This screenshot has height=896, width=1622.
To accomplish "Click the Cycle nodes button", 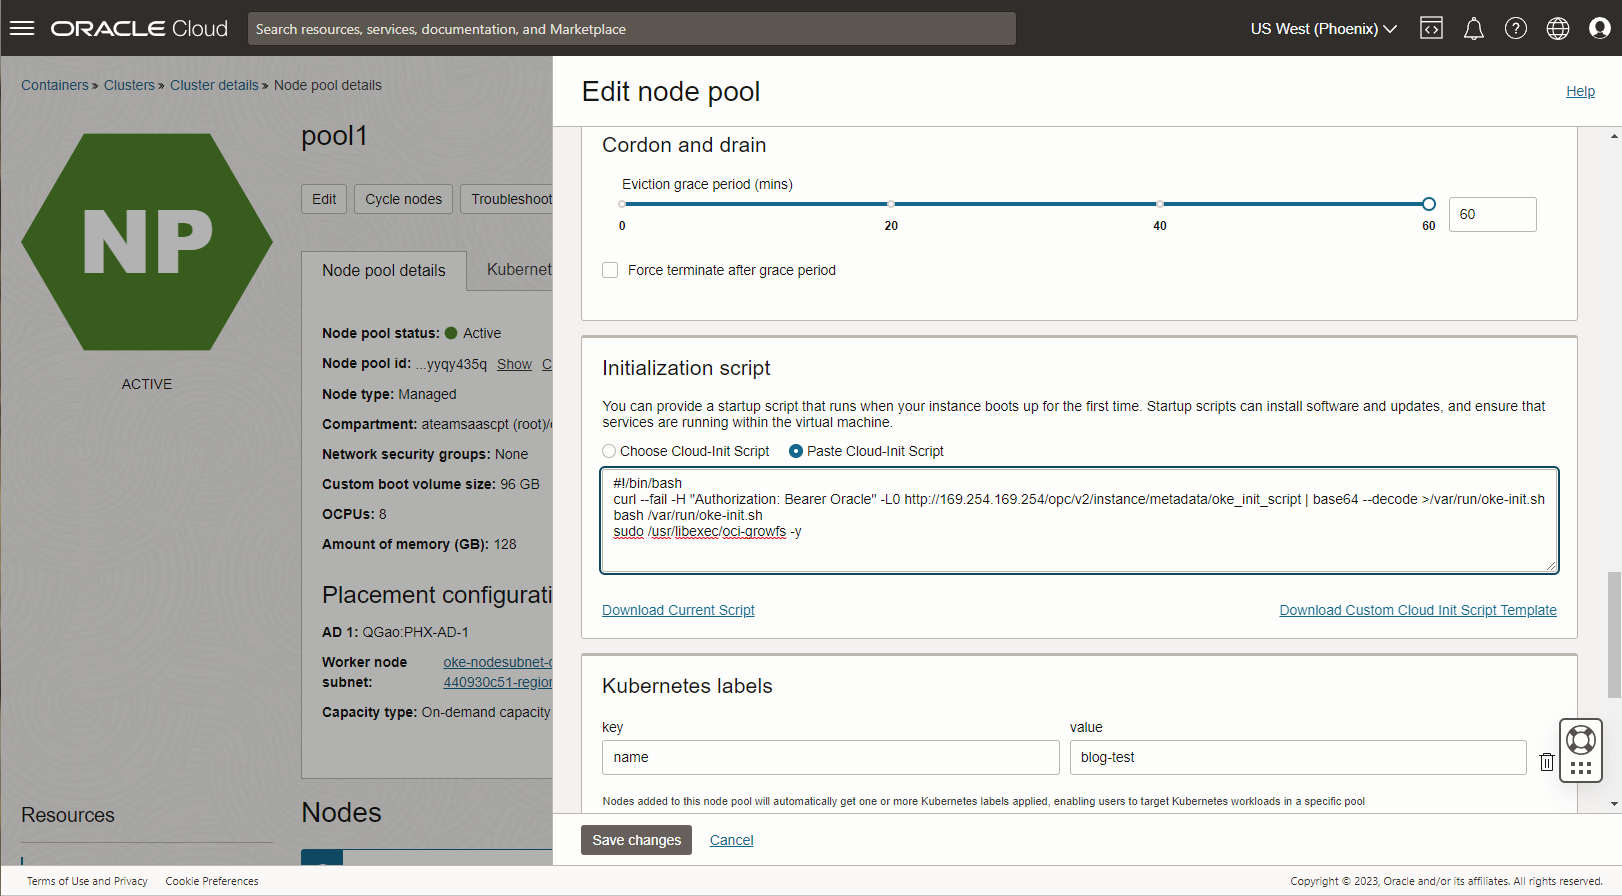I will [403, 199].
